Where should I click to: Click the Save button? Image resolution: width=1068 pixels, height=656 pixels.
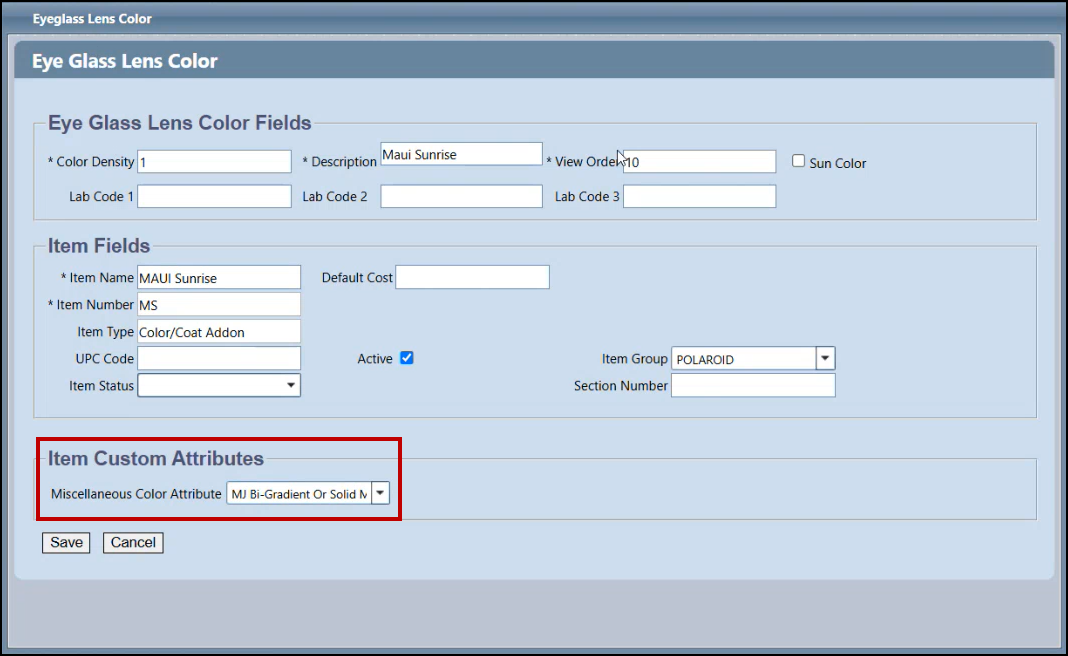66,542
